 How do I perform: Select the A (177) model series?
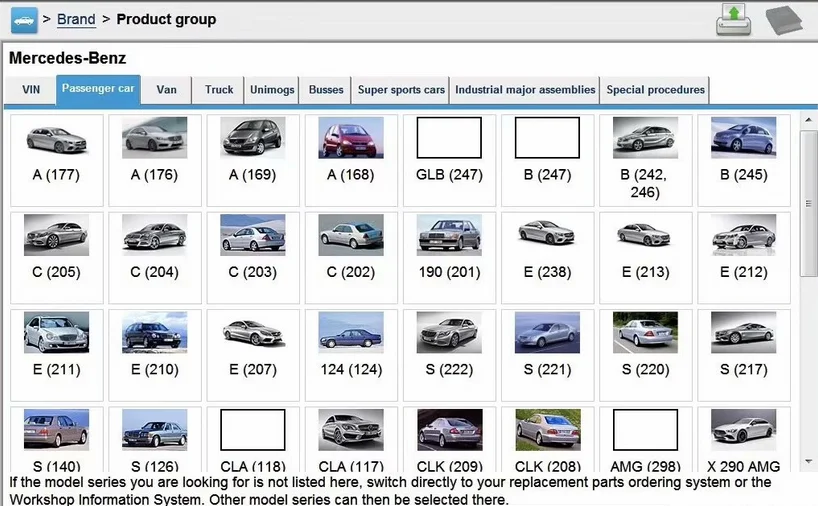click(56, 160)
